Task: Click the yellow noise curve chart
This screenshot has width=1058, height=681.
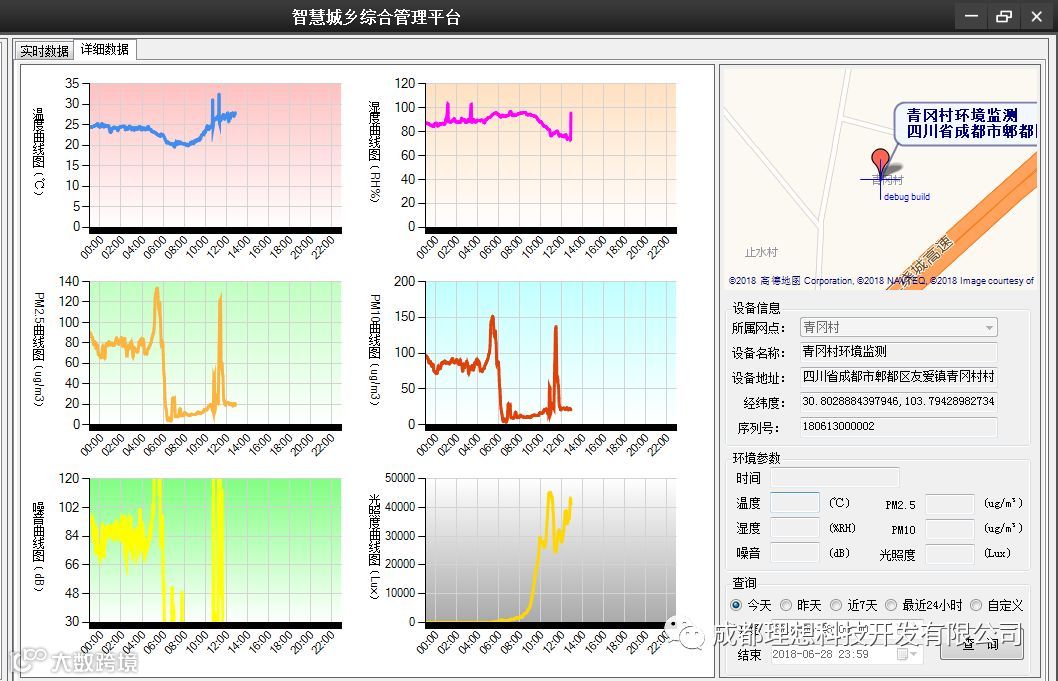Action: [x=215, y=550]
